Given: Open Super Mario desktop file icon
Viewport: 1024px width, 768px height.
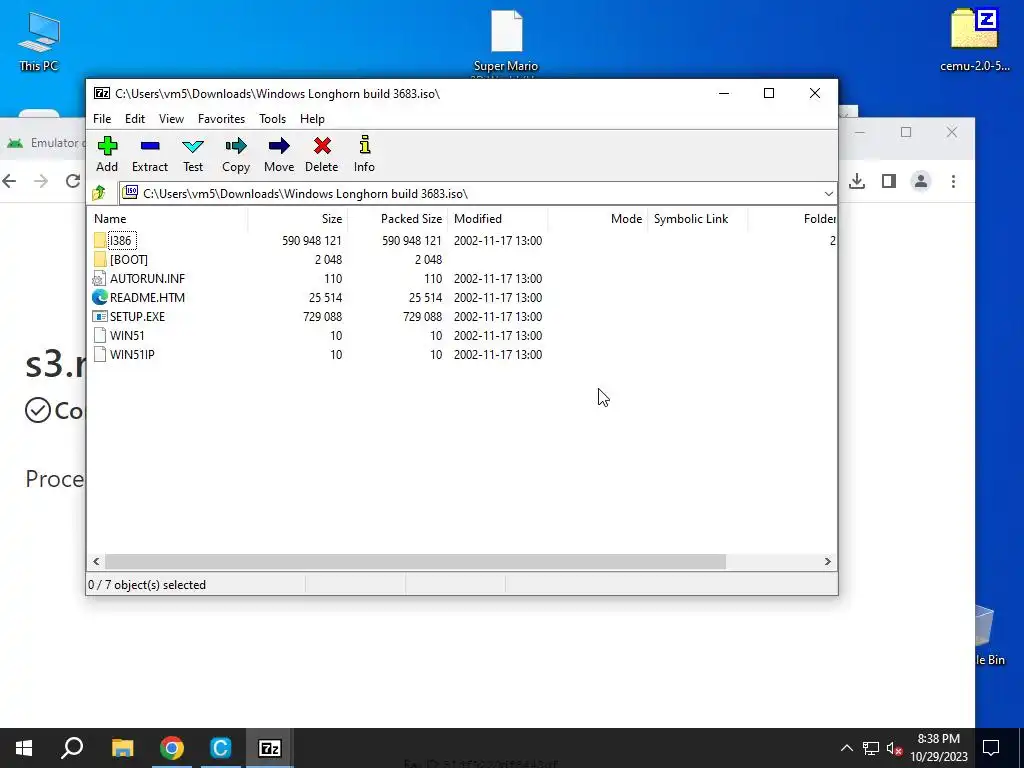Looking at the screenshot, I should coord(507,31).
